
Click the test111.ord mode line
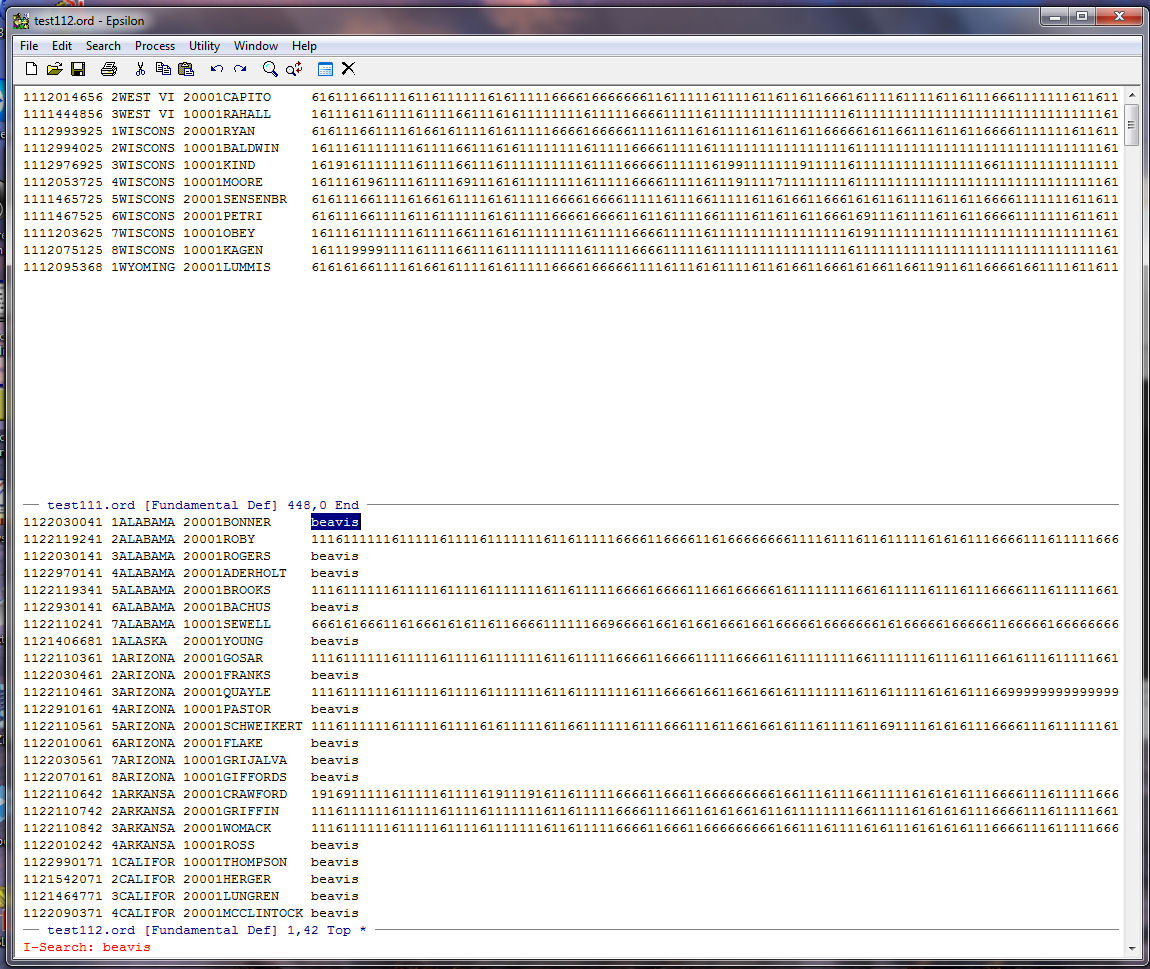(x=200, y=506)
